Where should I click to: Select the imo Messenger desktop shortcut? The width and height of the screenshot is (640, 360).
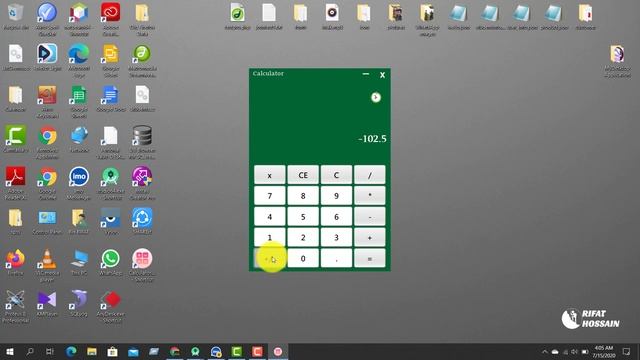[79, 182]
